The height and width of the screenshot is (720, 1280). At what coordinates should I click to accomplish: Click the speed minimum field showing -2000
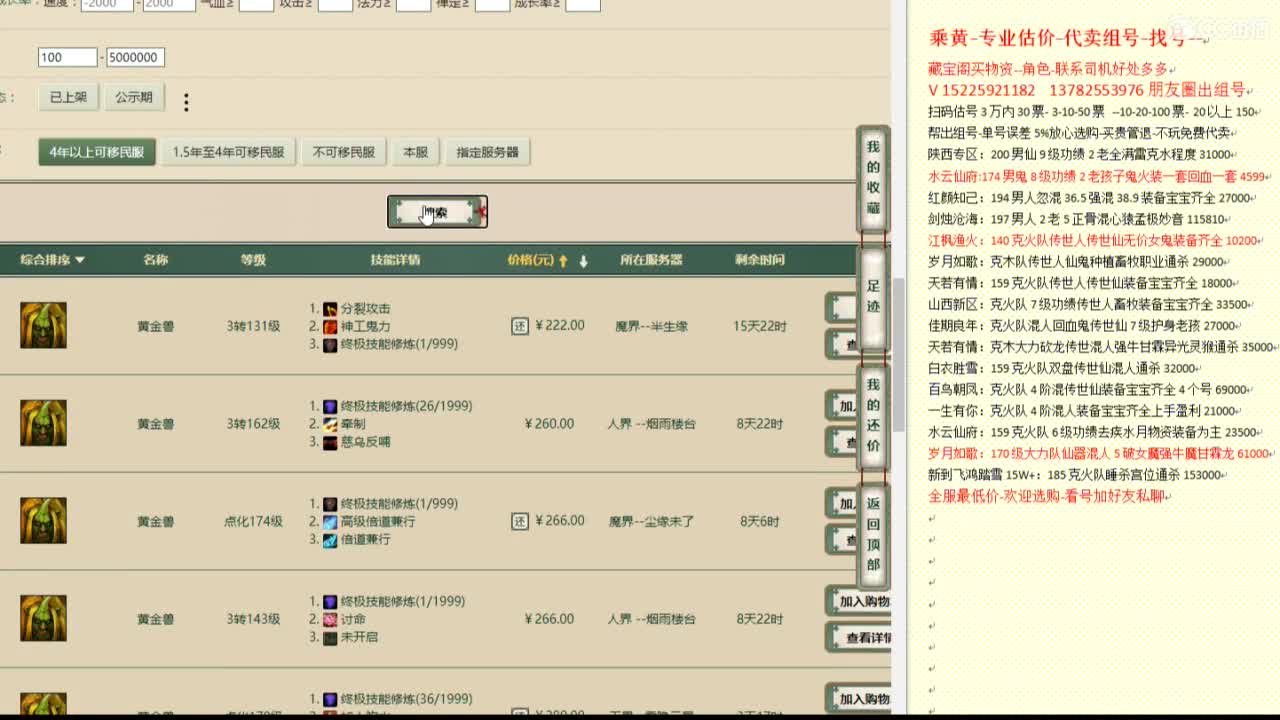107,5
